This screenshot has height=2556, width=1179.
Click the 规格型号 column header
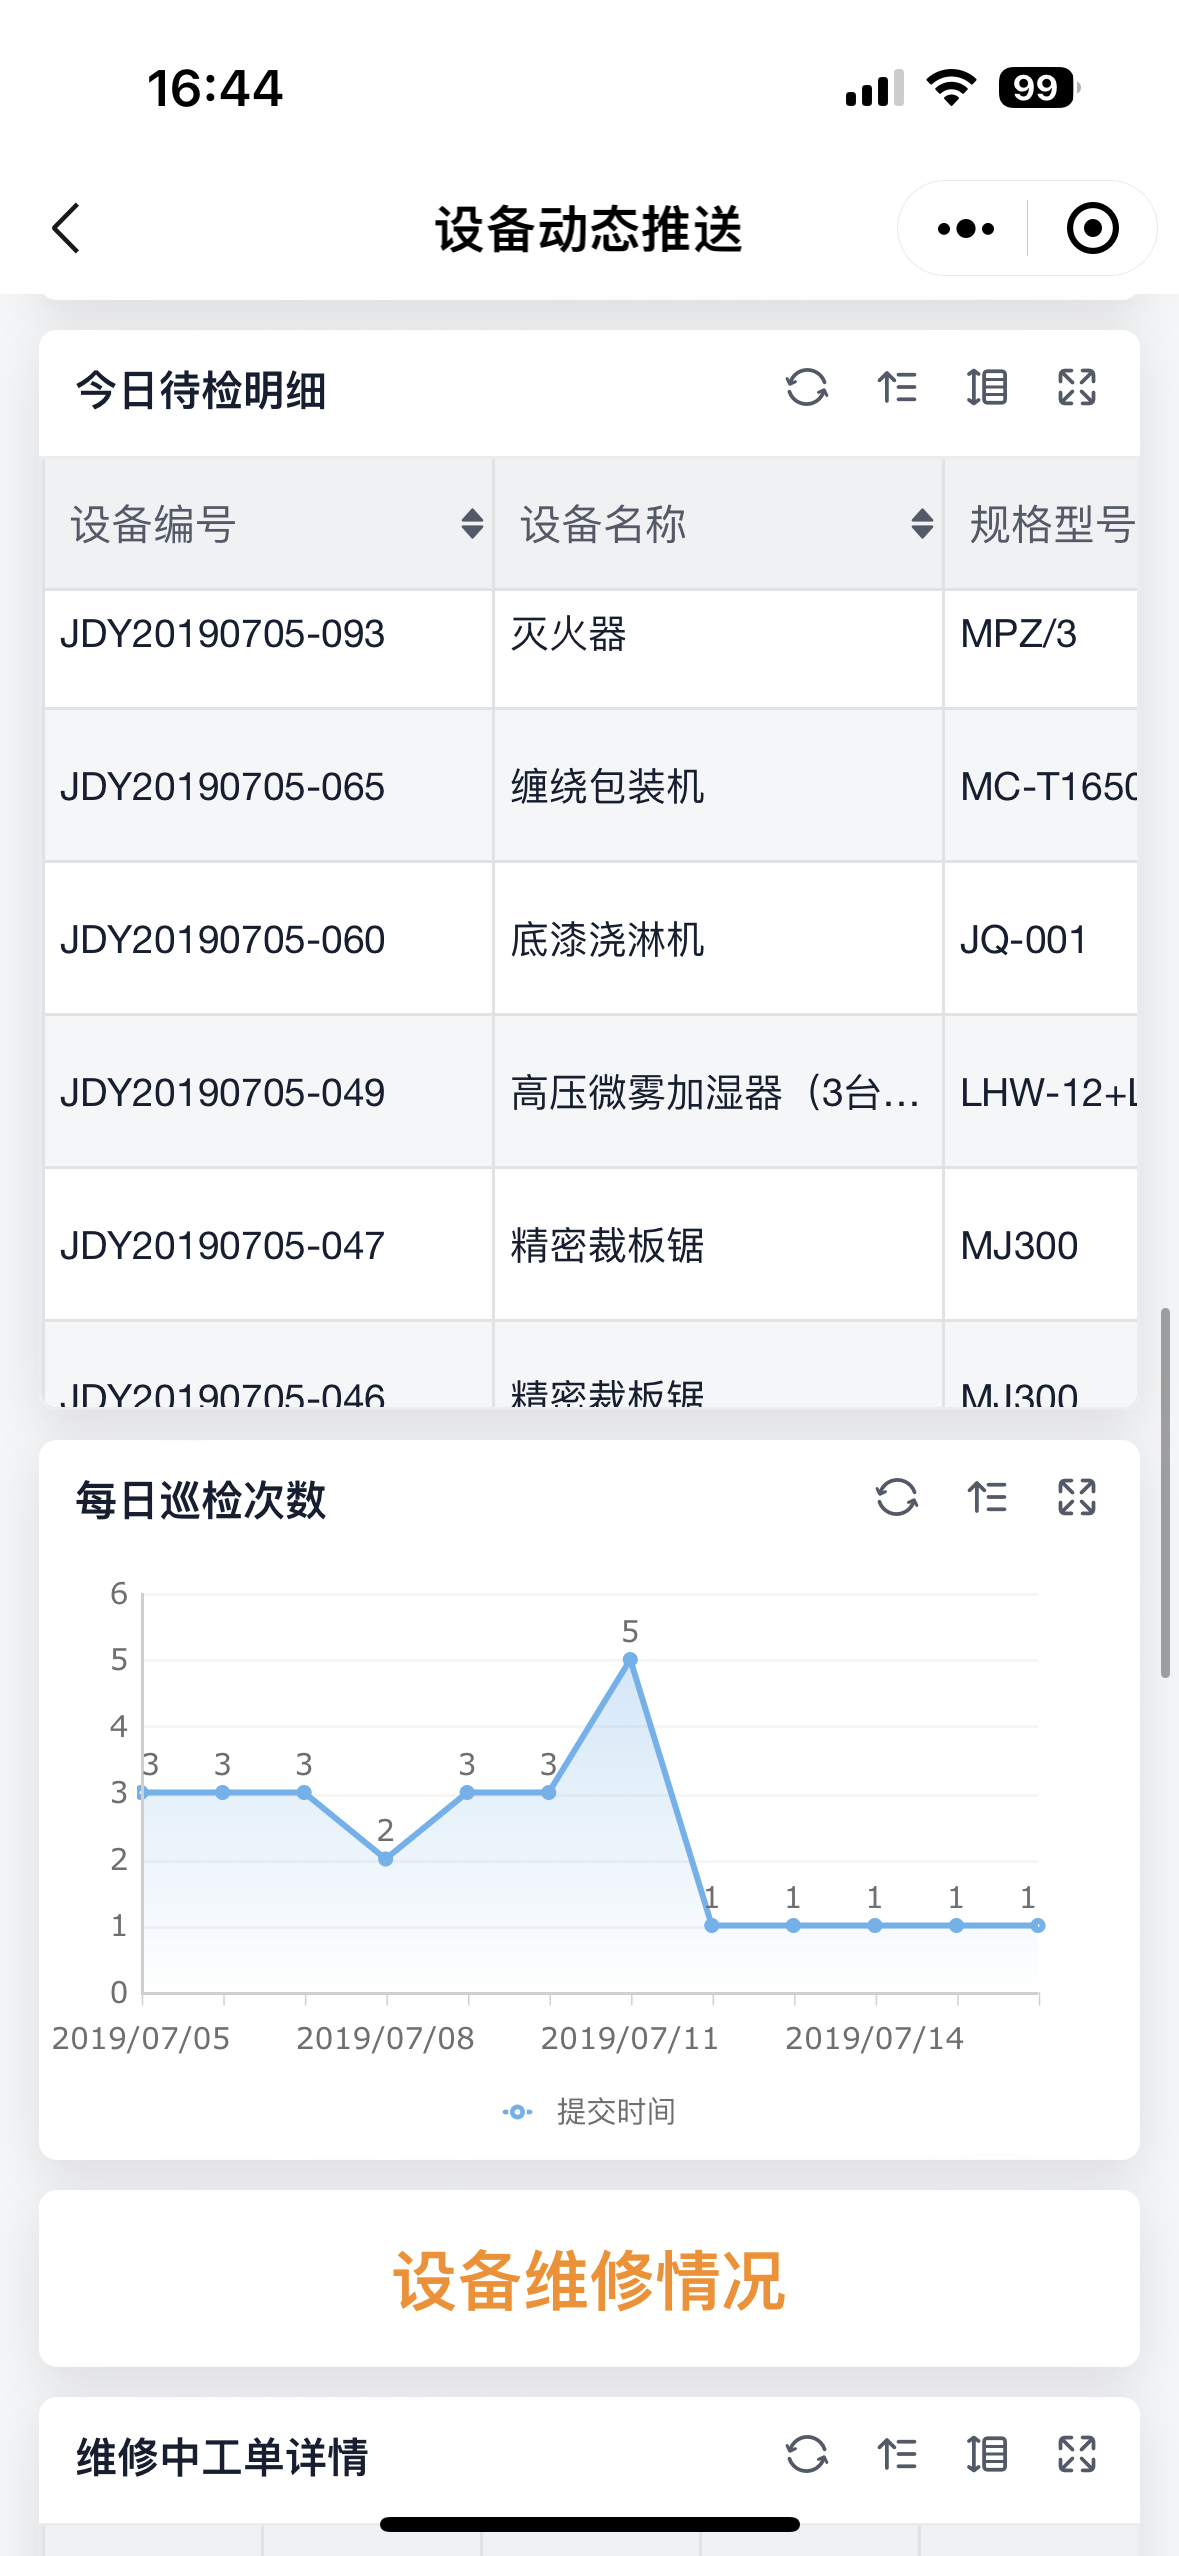1050,524
